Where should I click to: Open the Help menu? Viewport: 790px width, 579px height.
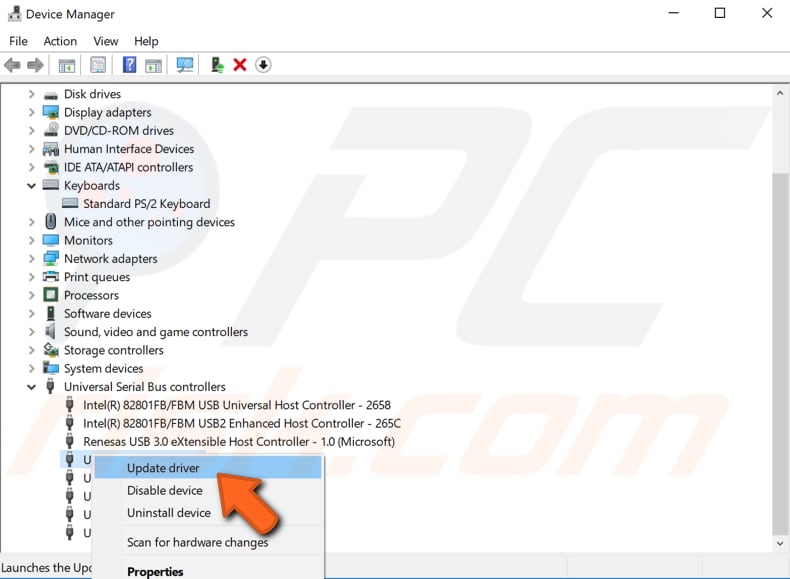[146, 41]
